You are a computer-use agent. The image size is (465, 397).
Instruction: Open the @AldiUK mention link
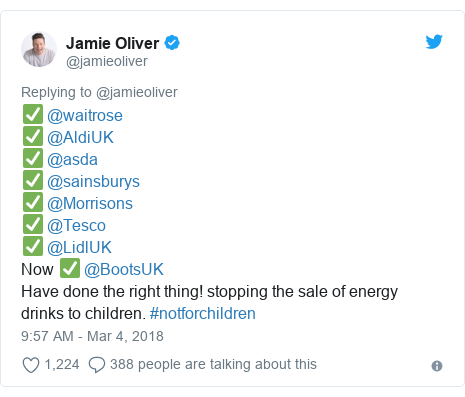pyautogui.click(x=80, y=138)
